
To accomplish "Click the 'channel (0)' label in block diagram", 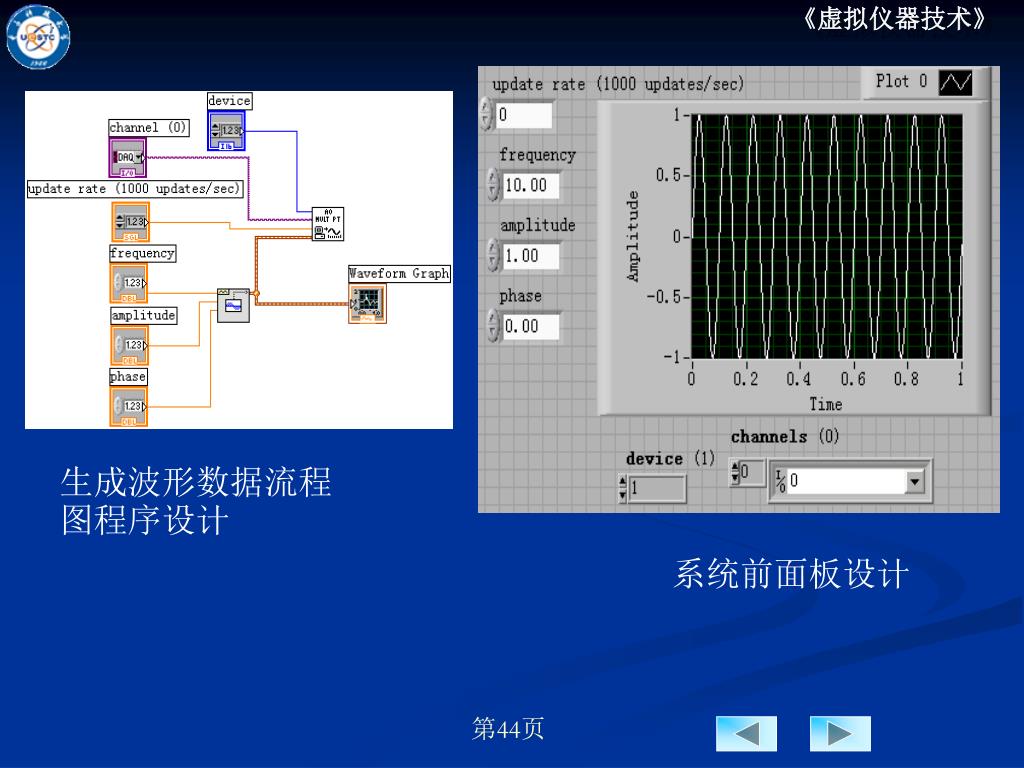I will 148,127.
